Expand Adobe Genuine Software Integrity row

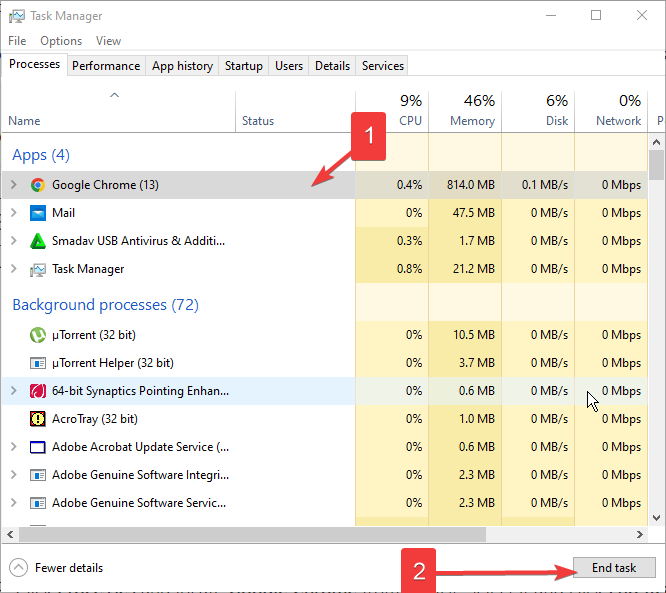[14, 475]
